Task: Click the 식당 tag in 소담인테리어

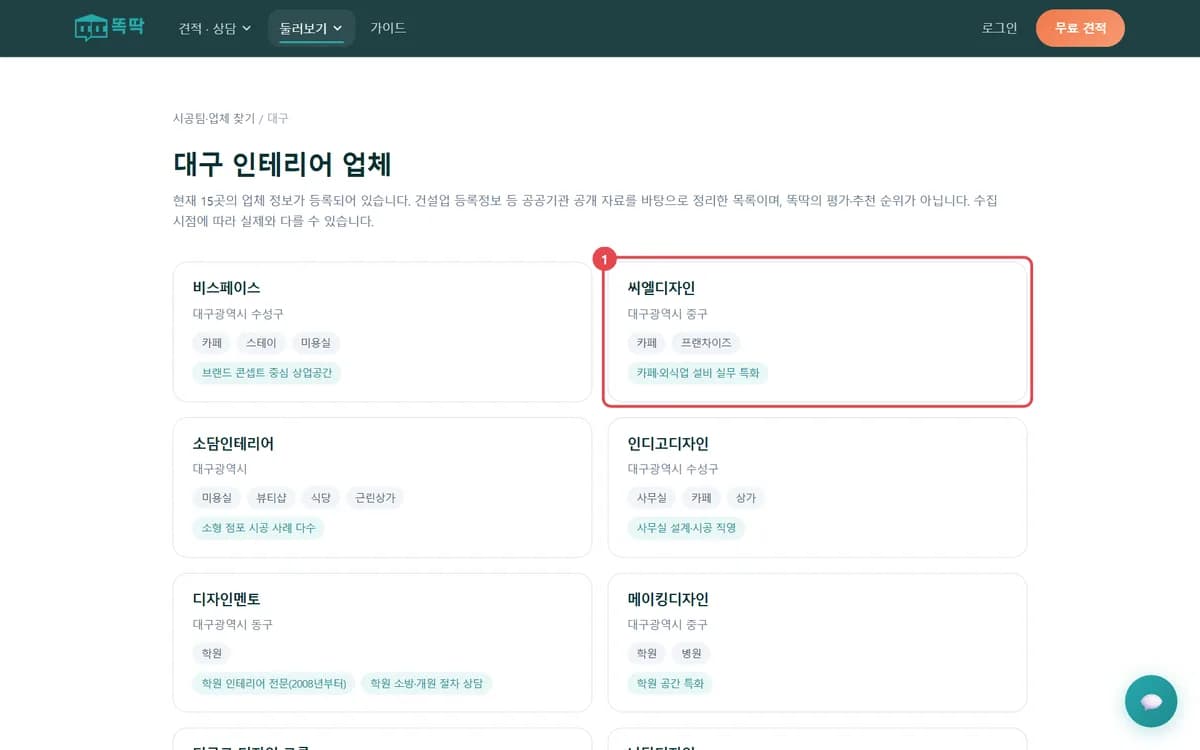Action: (320, 498)
